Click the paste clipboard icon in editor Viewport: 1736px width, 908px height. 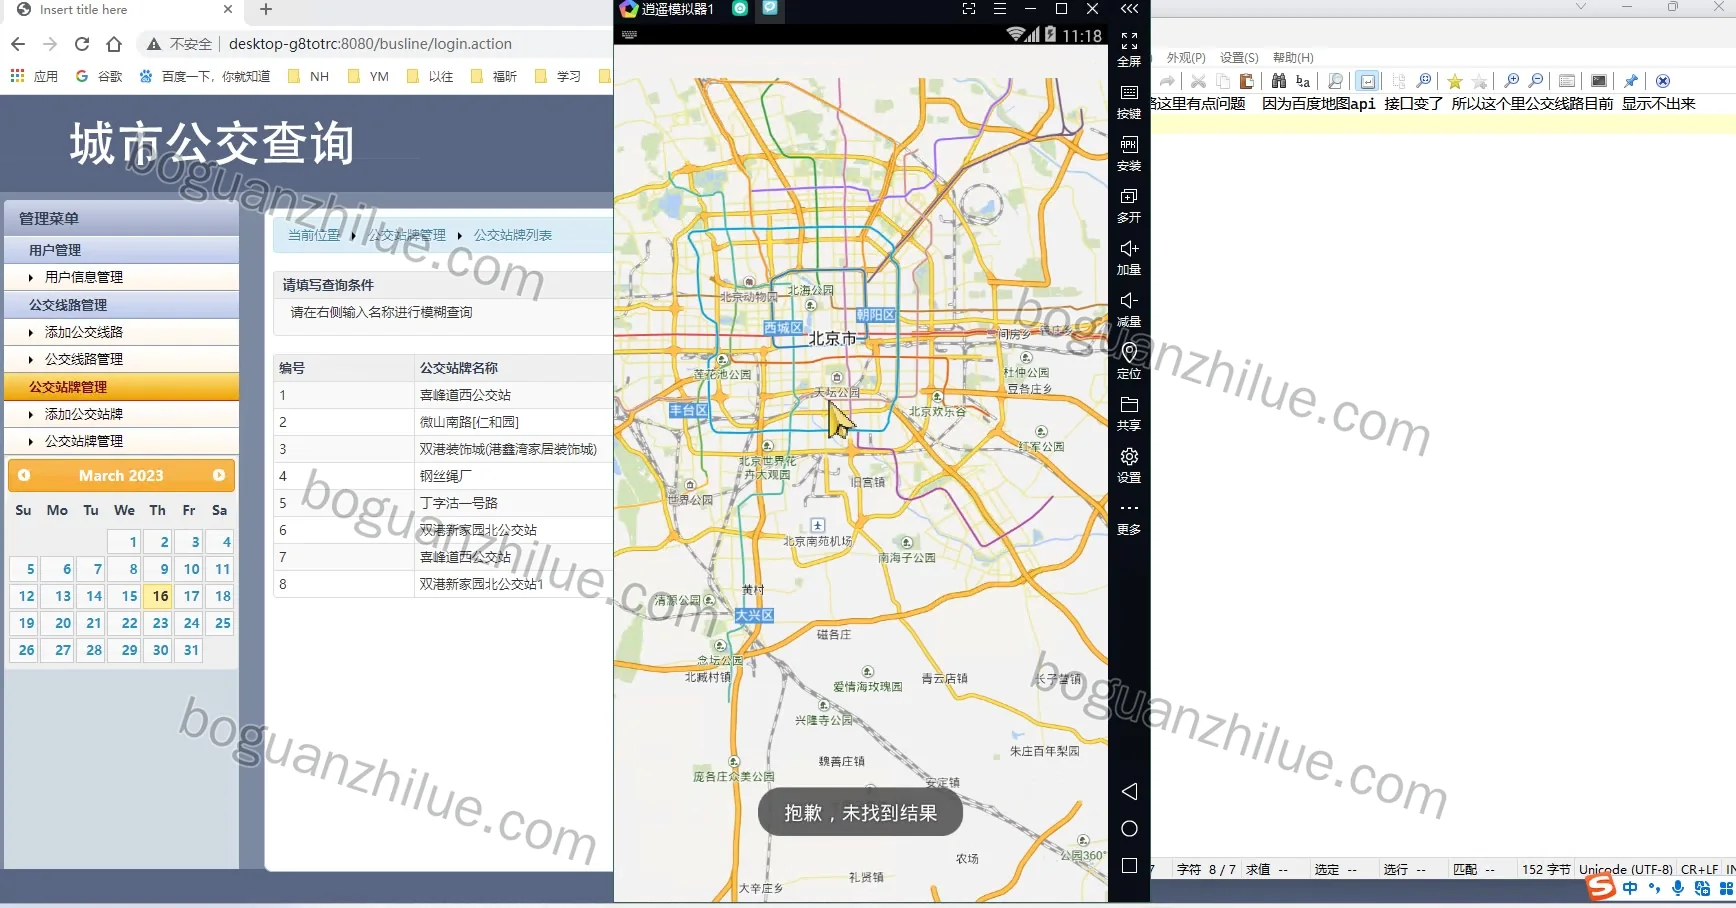(x=1247, y=81)
